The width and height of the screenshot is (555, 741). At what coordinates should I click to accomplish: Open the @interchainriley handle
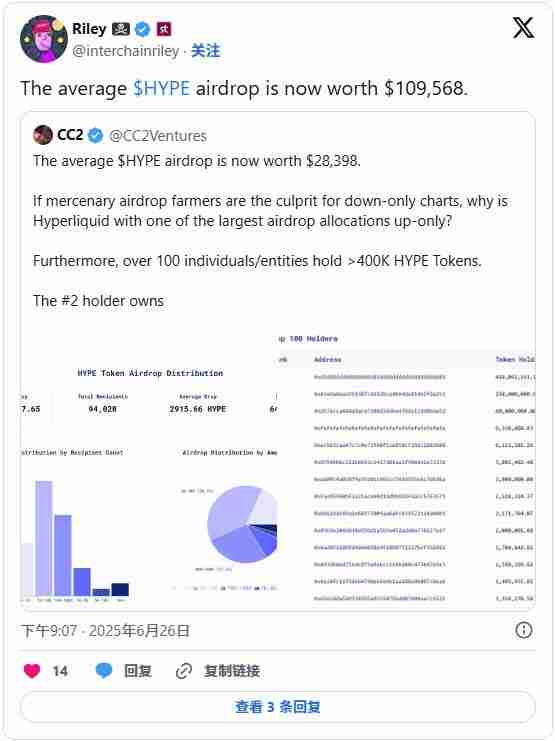tap(126, 51)
